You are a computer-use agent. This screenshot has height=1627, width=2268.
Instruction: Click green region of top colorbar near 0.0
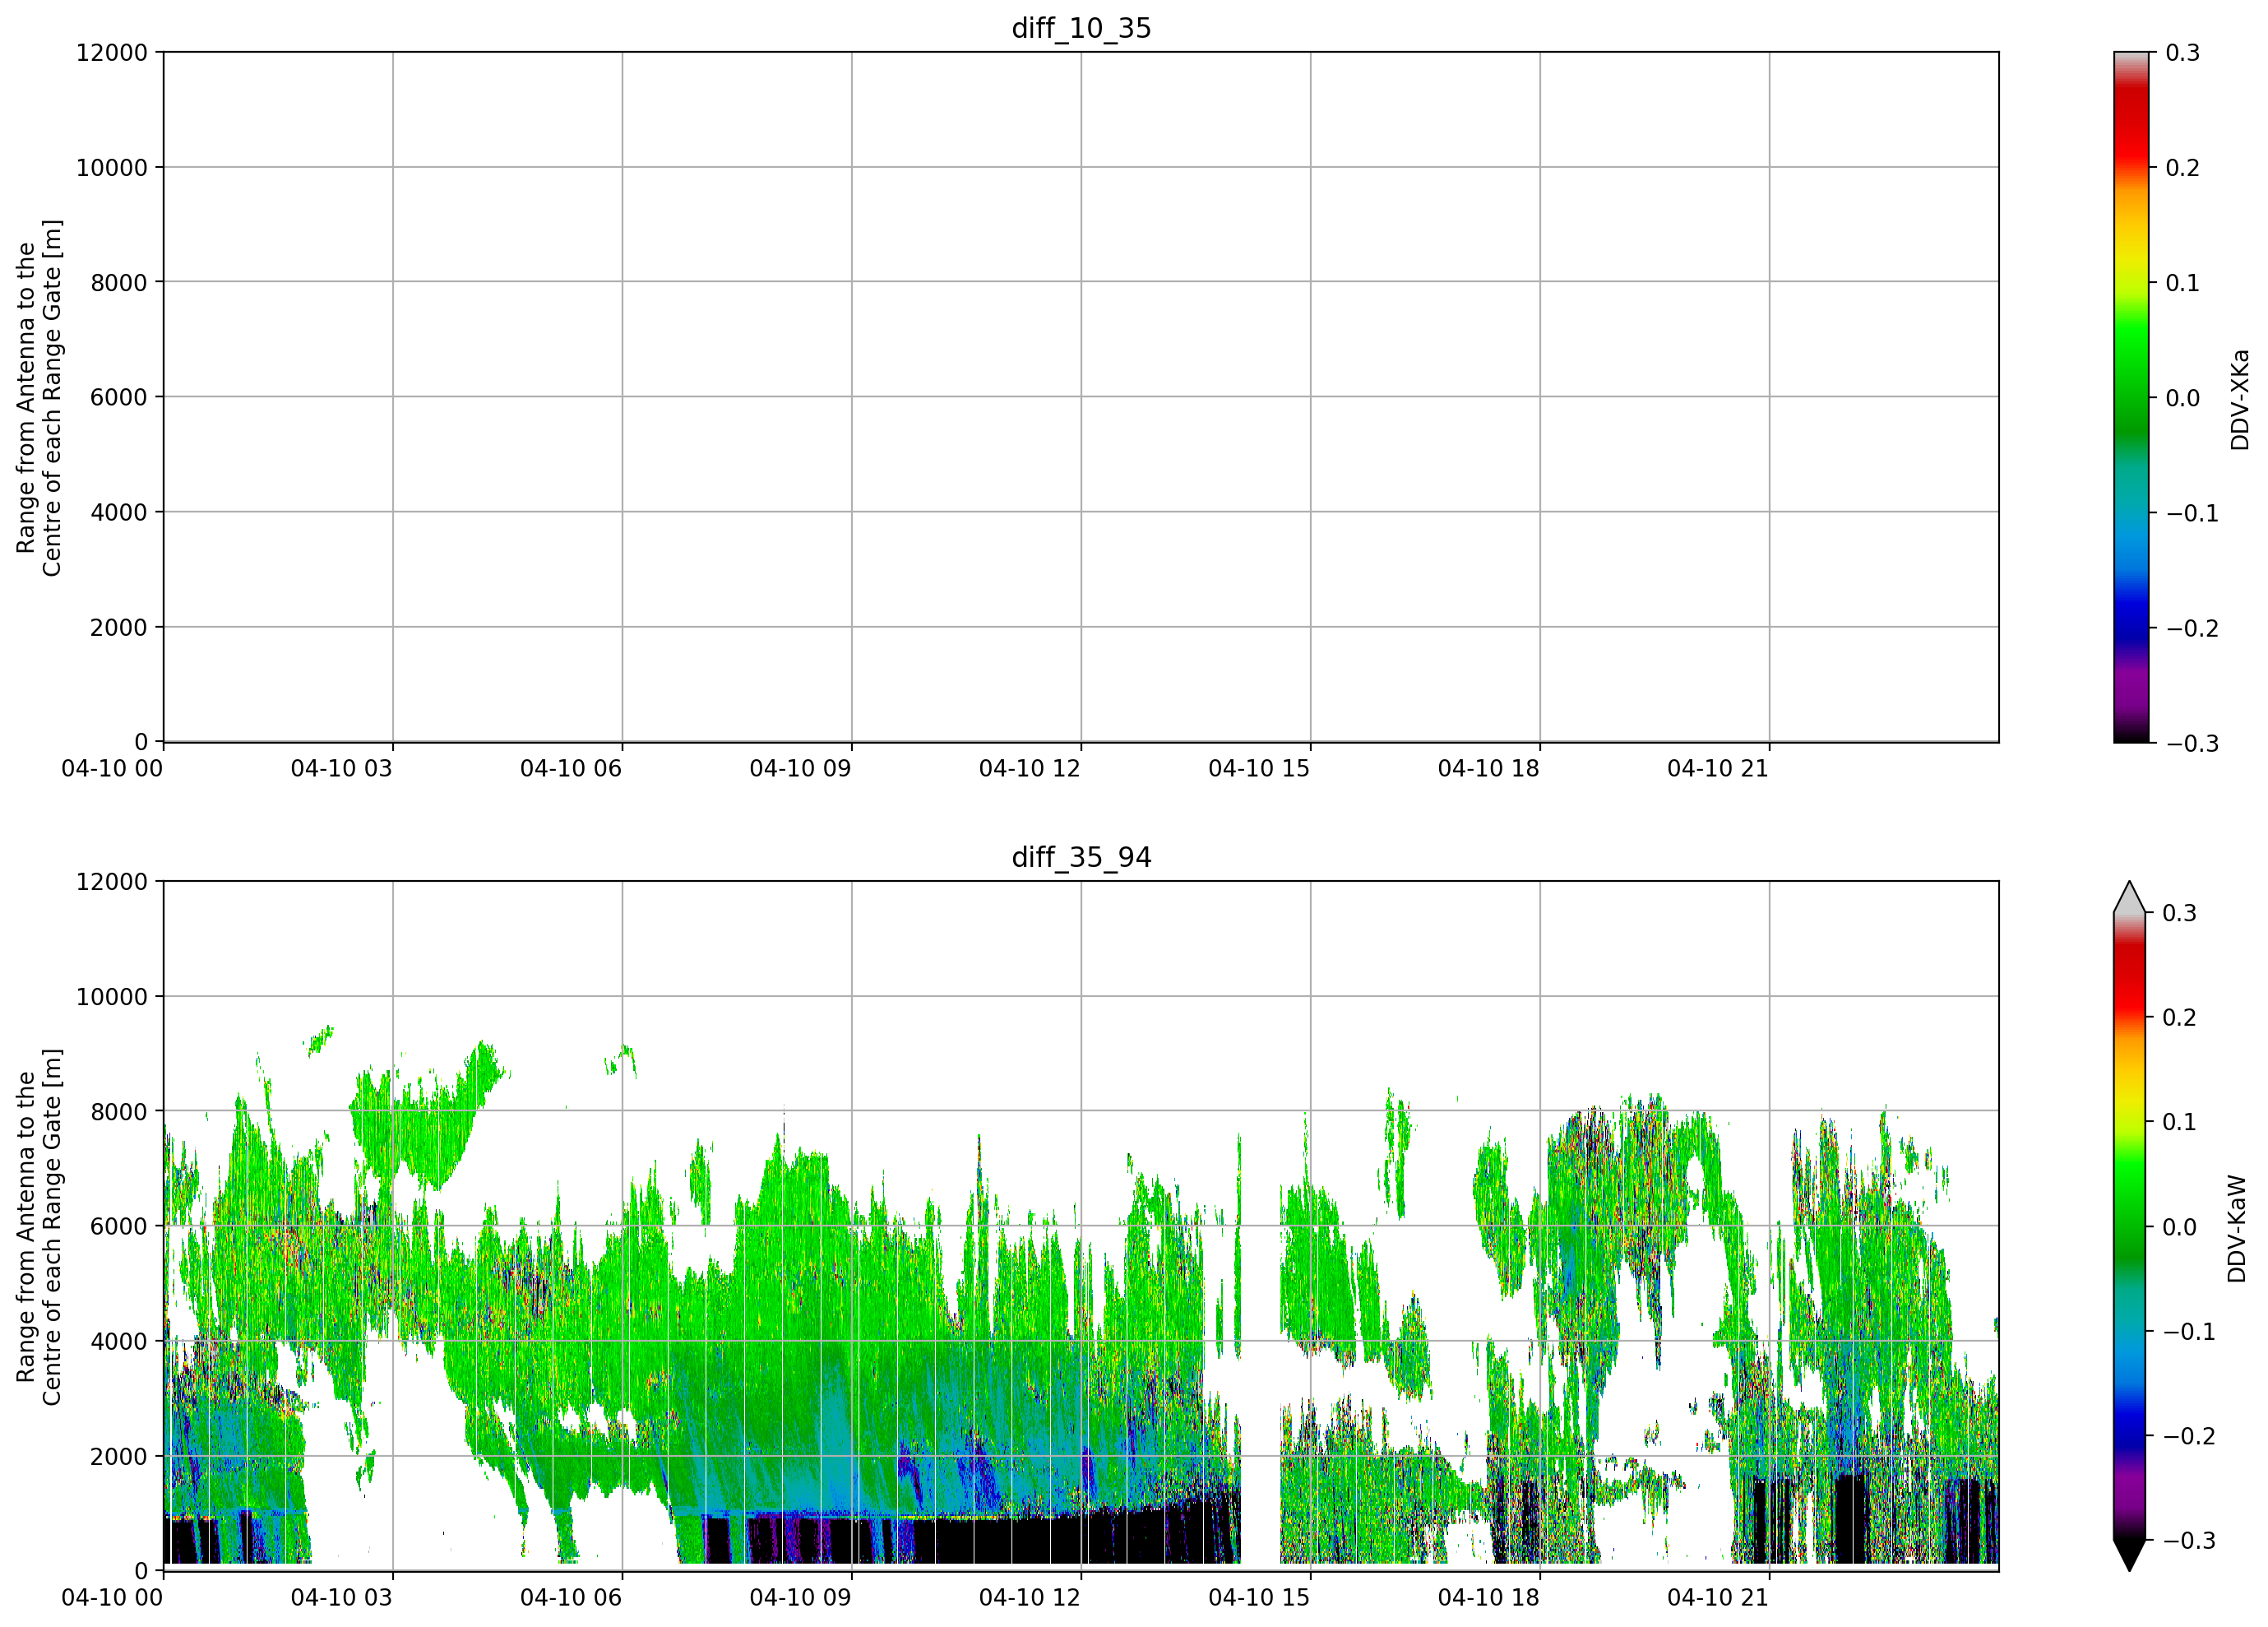(2131, 398)
